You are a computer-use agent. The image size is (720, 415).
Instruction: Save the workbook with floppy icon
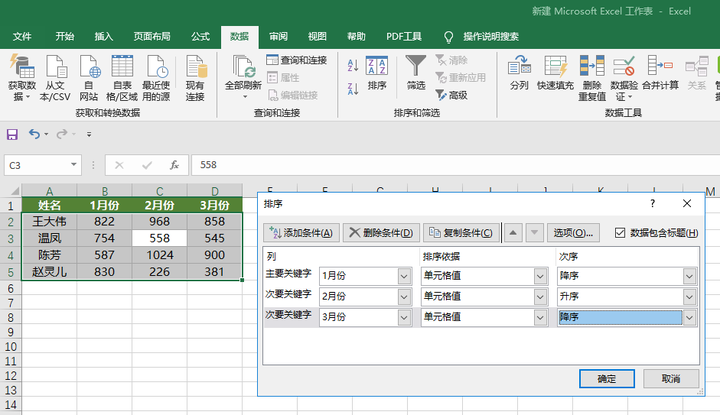(12, 134)
